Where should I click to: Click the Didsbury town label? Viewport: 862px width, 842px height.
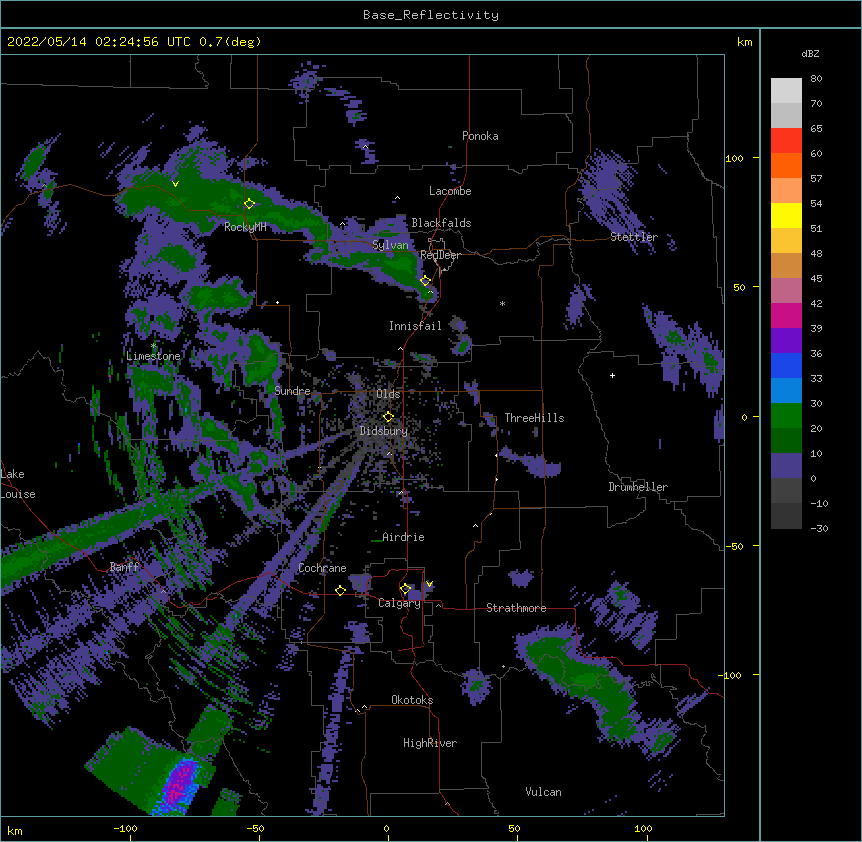click(x=384, y=431)
